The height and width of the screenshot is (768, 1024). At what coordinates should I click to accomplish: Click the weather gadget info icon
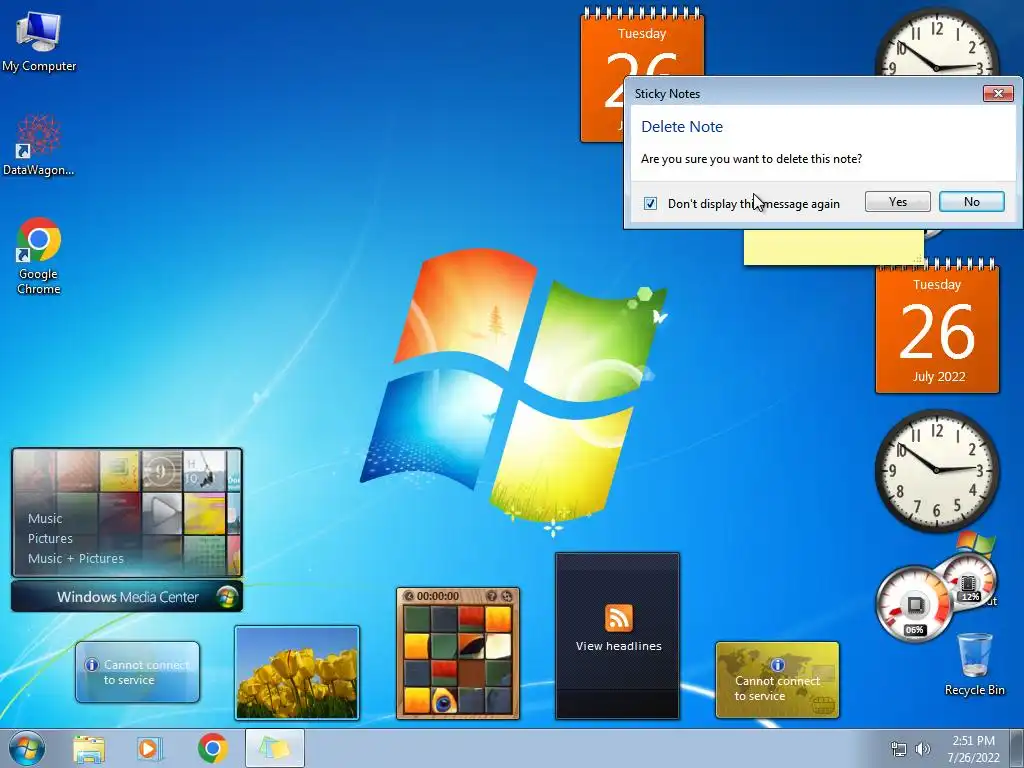(x=92, y=665)
